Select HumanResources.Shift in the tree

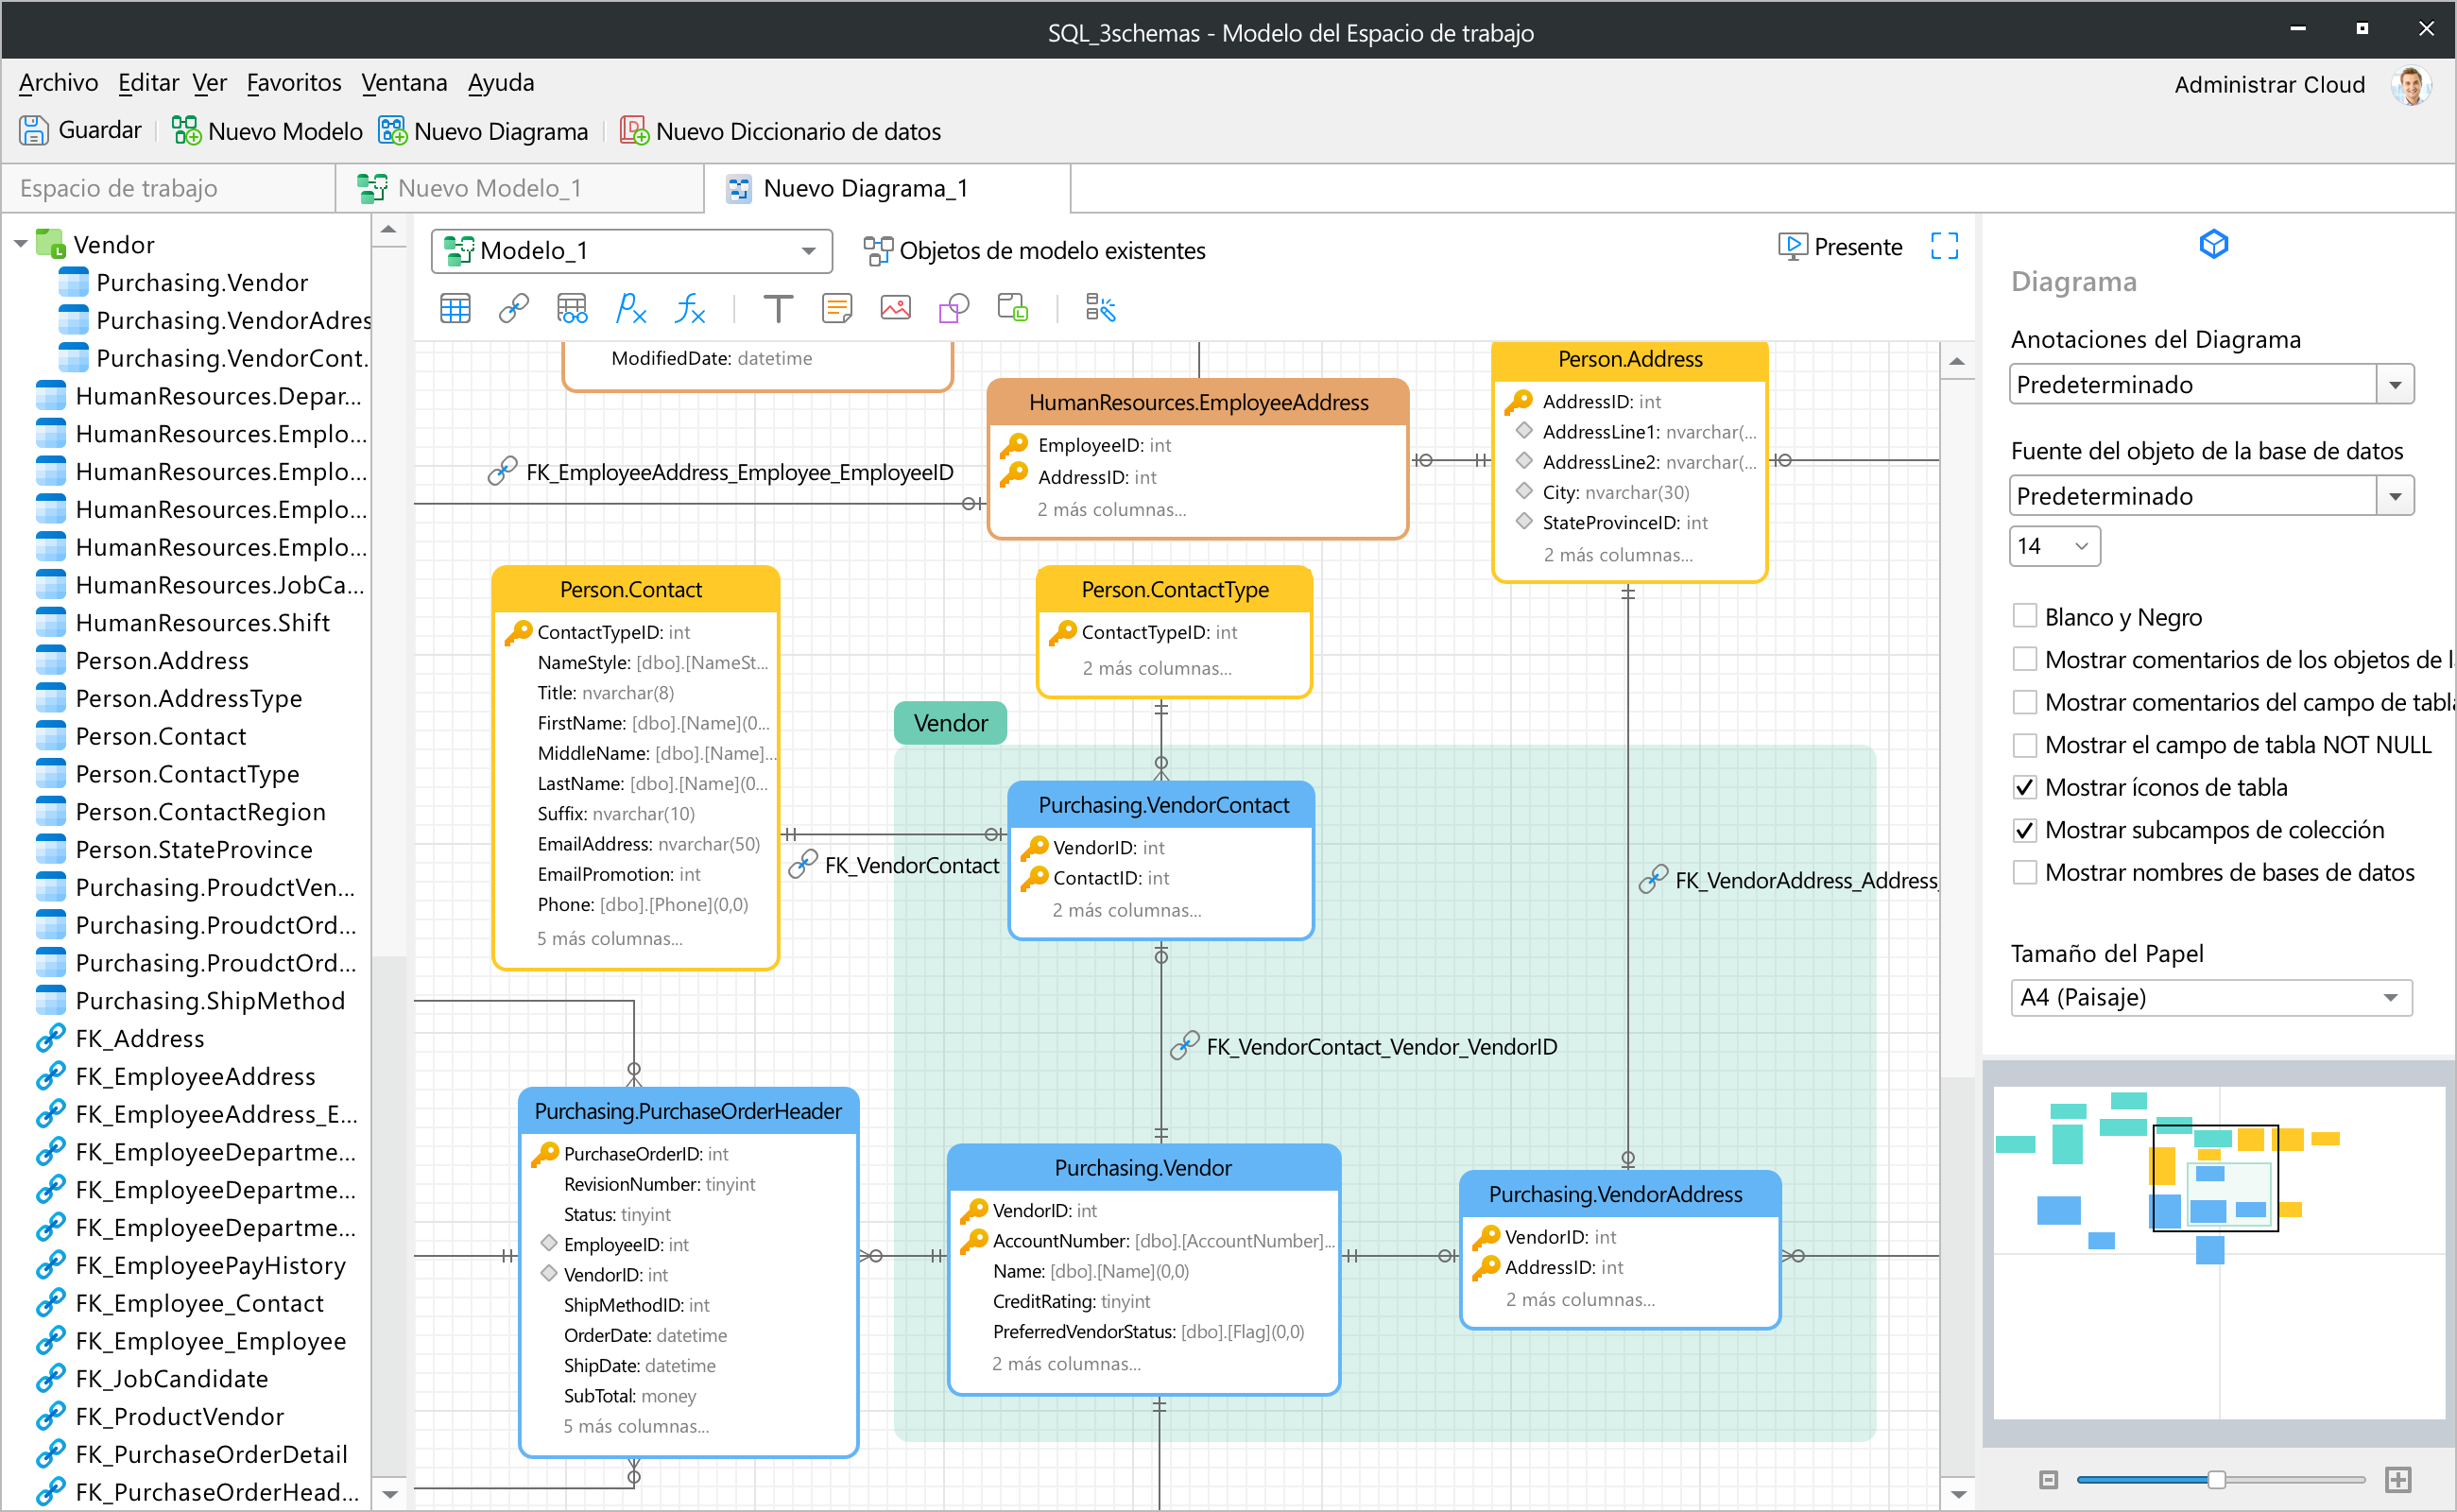pos(202,622)
